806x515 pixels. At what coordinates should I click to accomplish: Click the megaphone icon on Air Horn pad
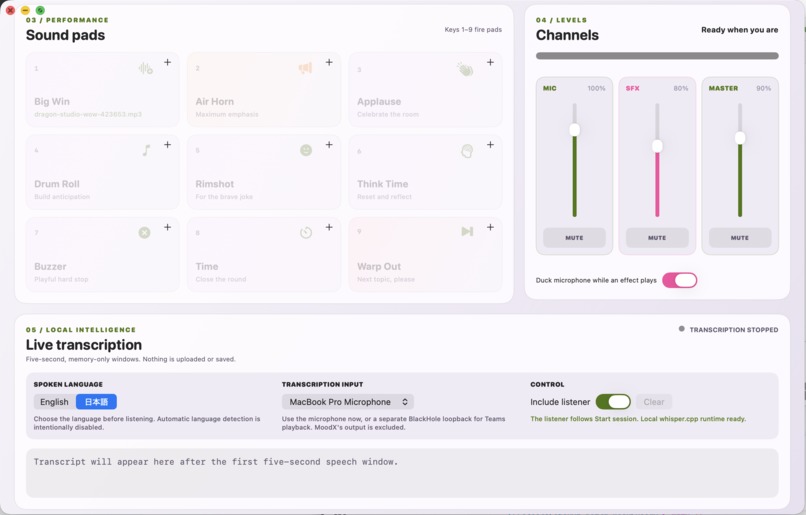(305, 68)
